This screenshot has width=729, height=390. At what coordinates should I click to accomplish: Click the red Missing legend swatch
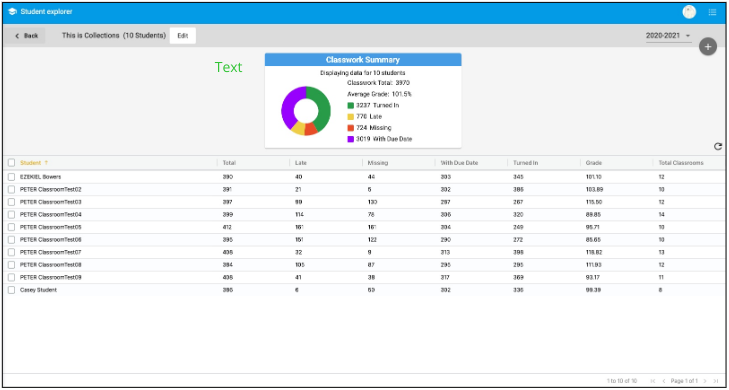[351, 128]
